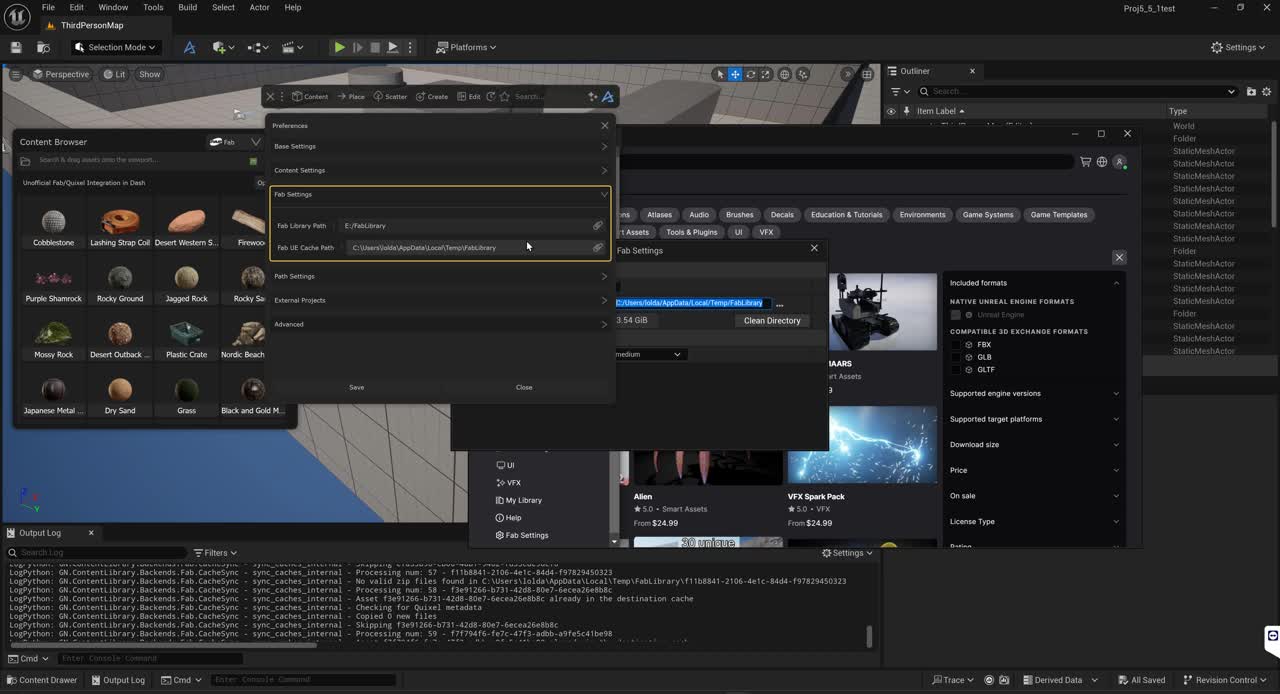Open the File menu
This screenshot has height=694, width=1280.
point(48,7)
